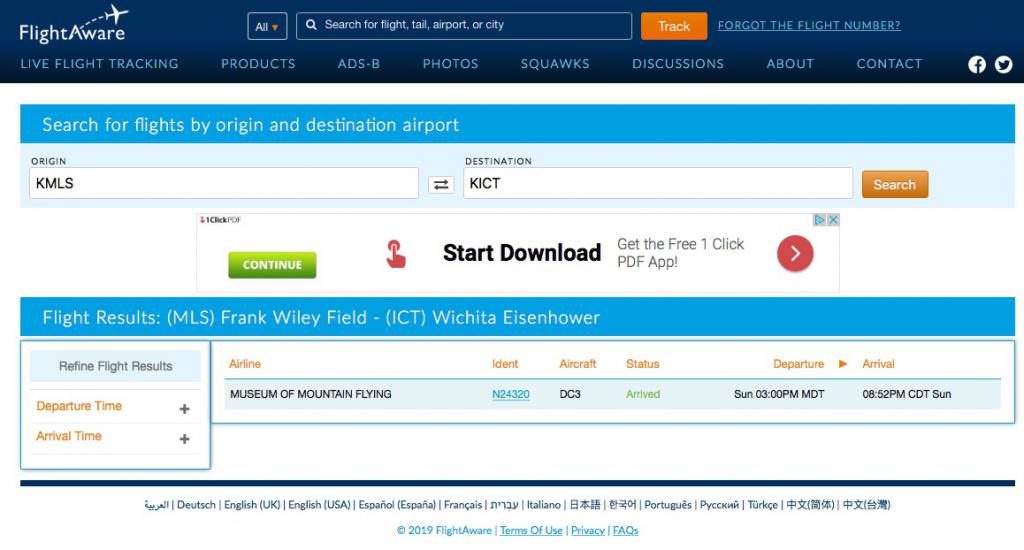The height and width of the screenshot is (550, 1024).
Task: Open the Twitter icon link
Action: (x=1003, y=65)
